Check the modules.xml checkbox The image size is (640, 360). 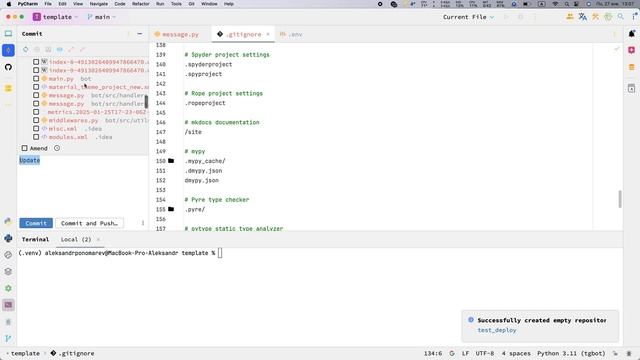coord(36,137)
